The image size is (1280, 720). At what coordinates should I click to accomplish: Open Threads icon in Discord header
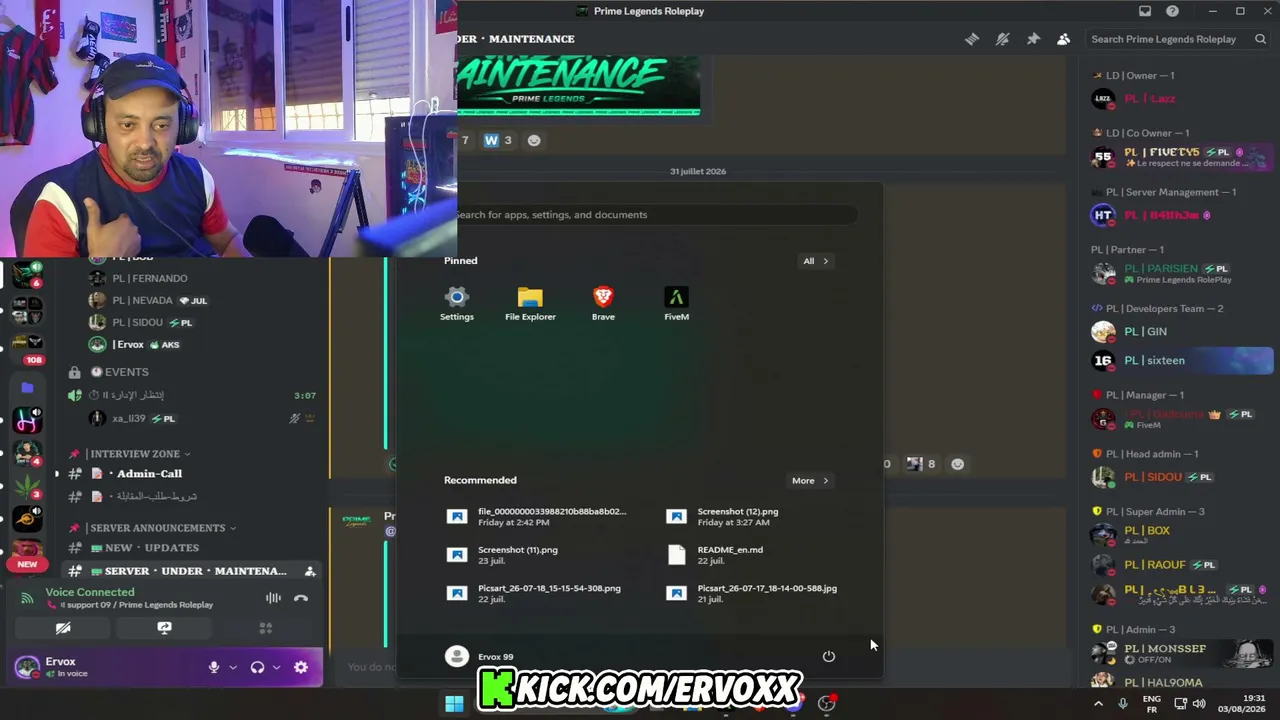click(x=971, y=39)
